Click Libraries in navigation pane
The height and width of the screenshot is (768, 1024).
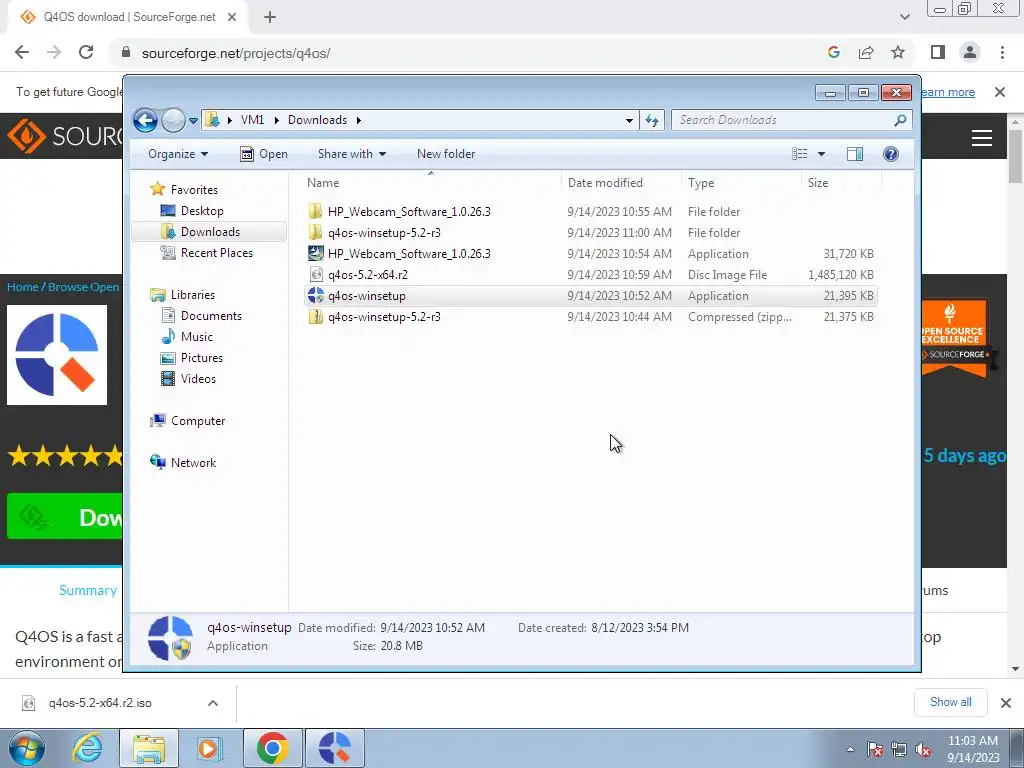point(193,295)
